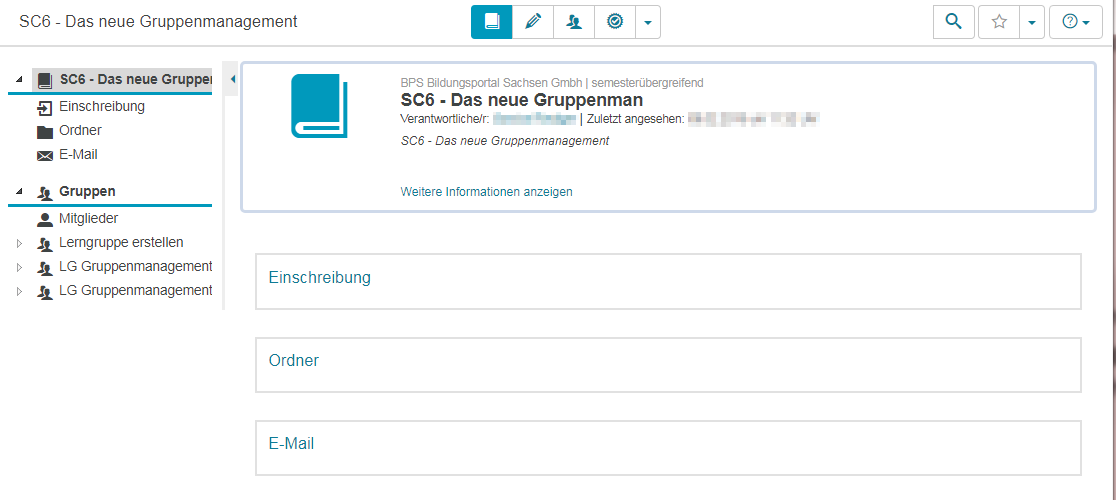Open the assessment badge icon in toolbar
The width and height of the screenshot is (1116, 500).
coord(615,22)
